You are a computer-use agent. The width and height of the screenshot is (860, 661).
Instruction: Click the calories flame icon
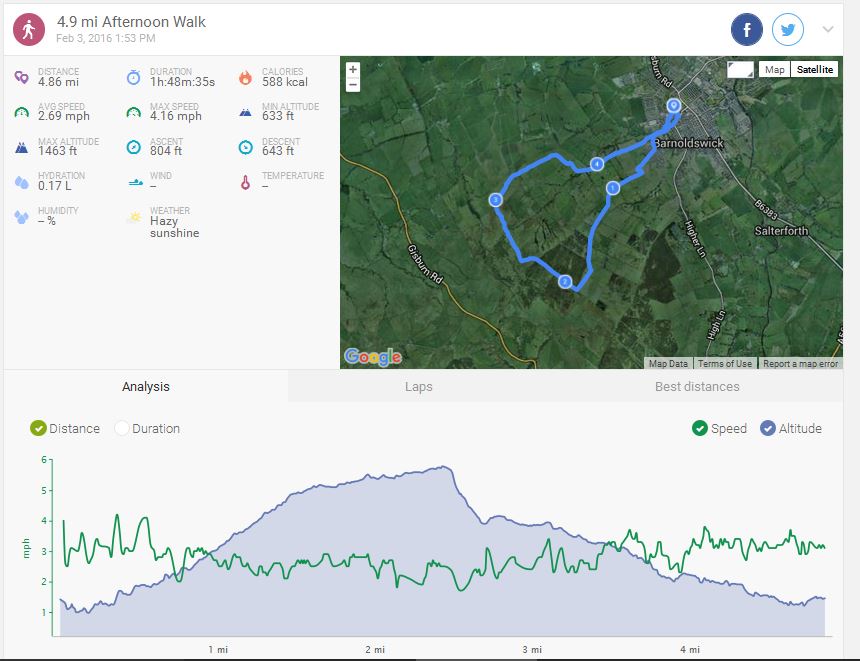pos(245,77)
